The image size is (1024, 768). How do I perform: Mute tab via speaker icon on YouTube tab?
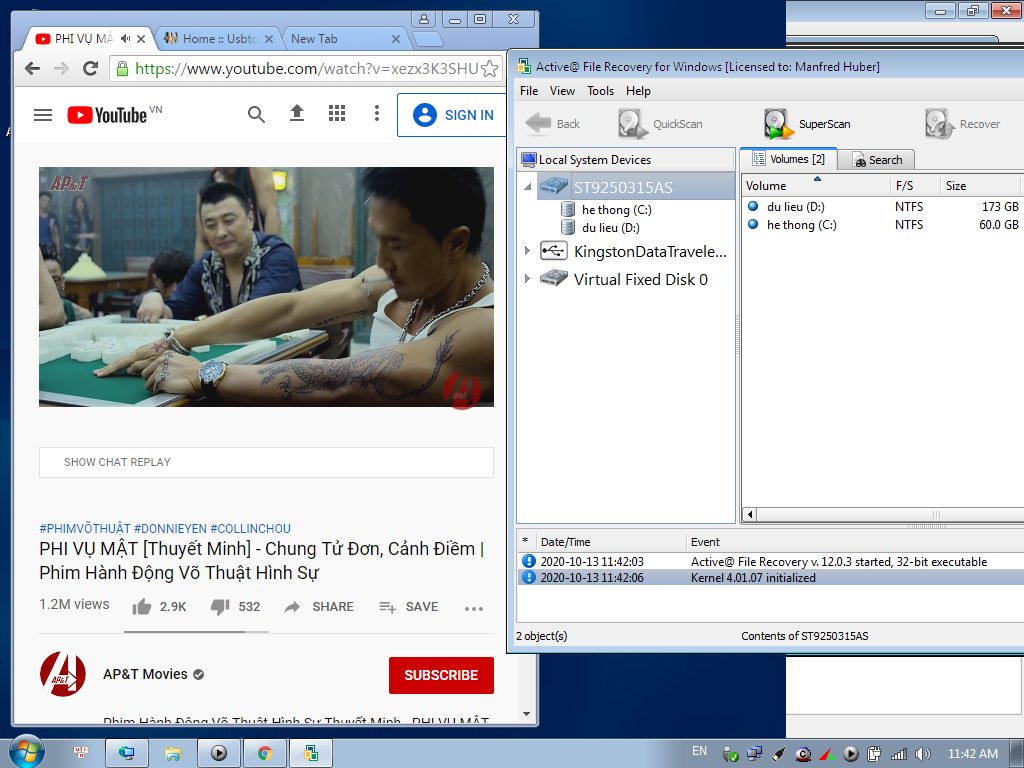pos(125,39)
